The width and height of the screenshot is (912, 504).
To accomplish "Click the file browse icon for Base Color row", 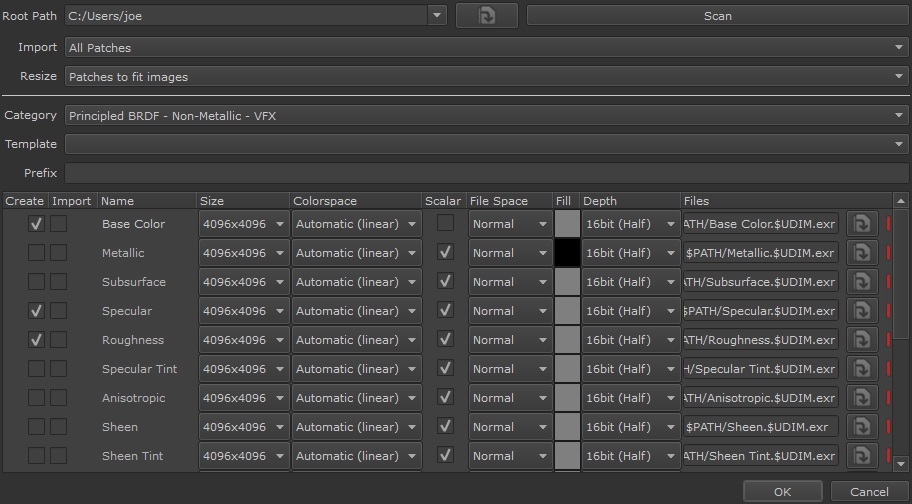I will pos(861,224).
